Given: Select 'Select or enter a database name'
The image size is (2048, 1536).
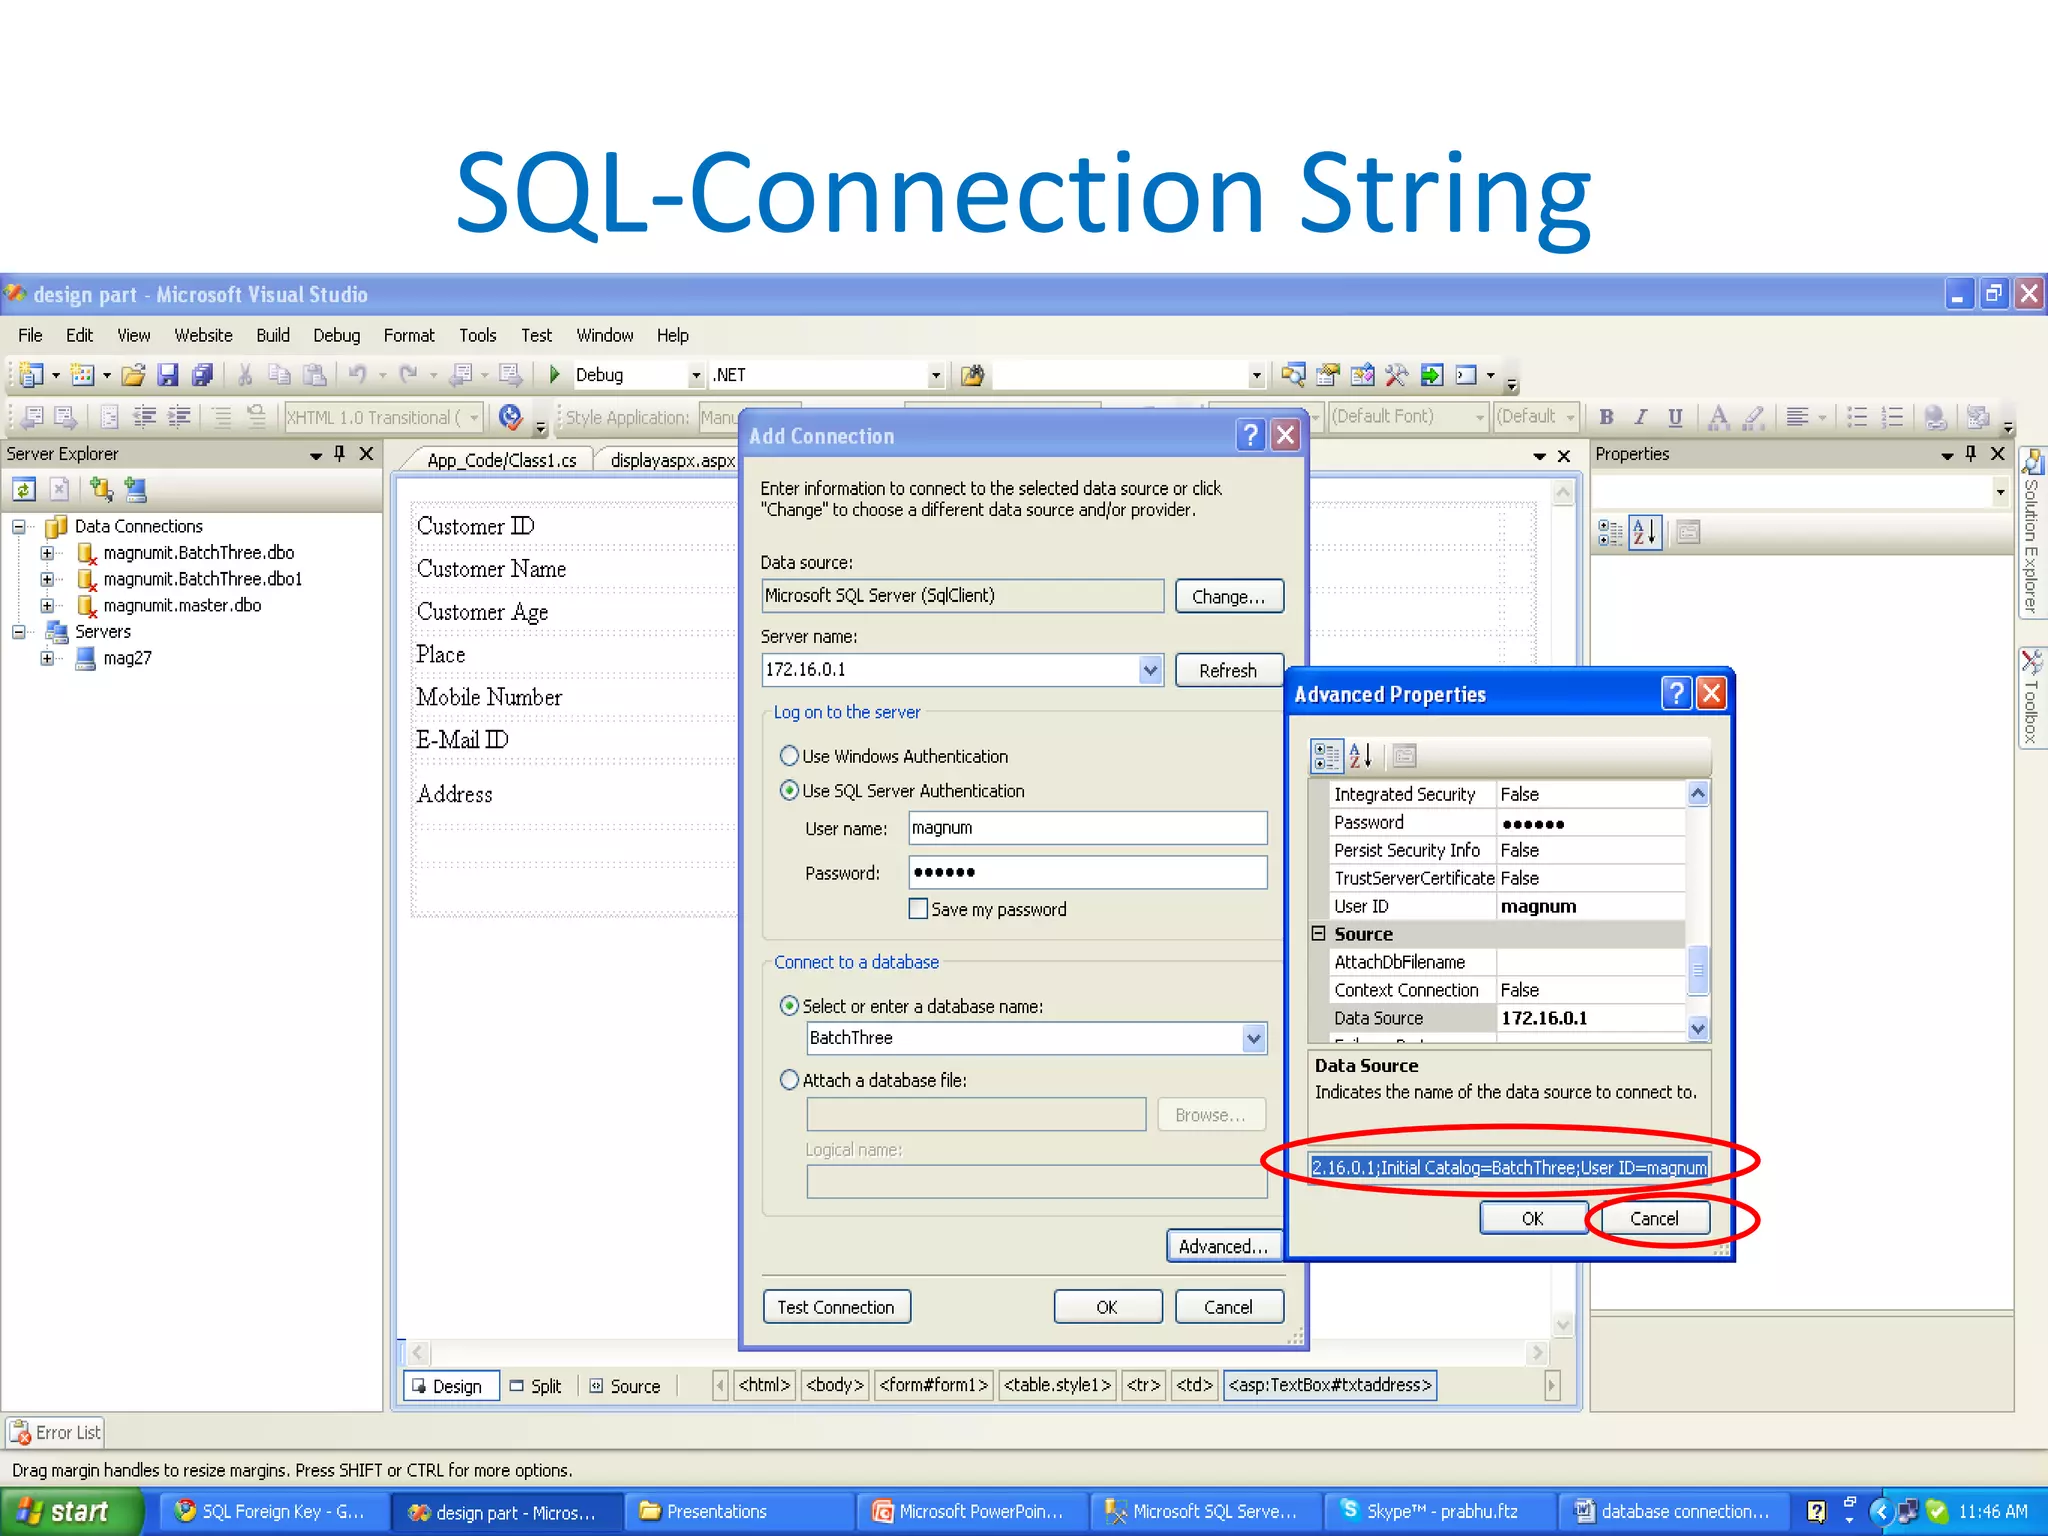Looking at the screenshot, I should click(789, 1006).
